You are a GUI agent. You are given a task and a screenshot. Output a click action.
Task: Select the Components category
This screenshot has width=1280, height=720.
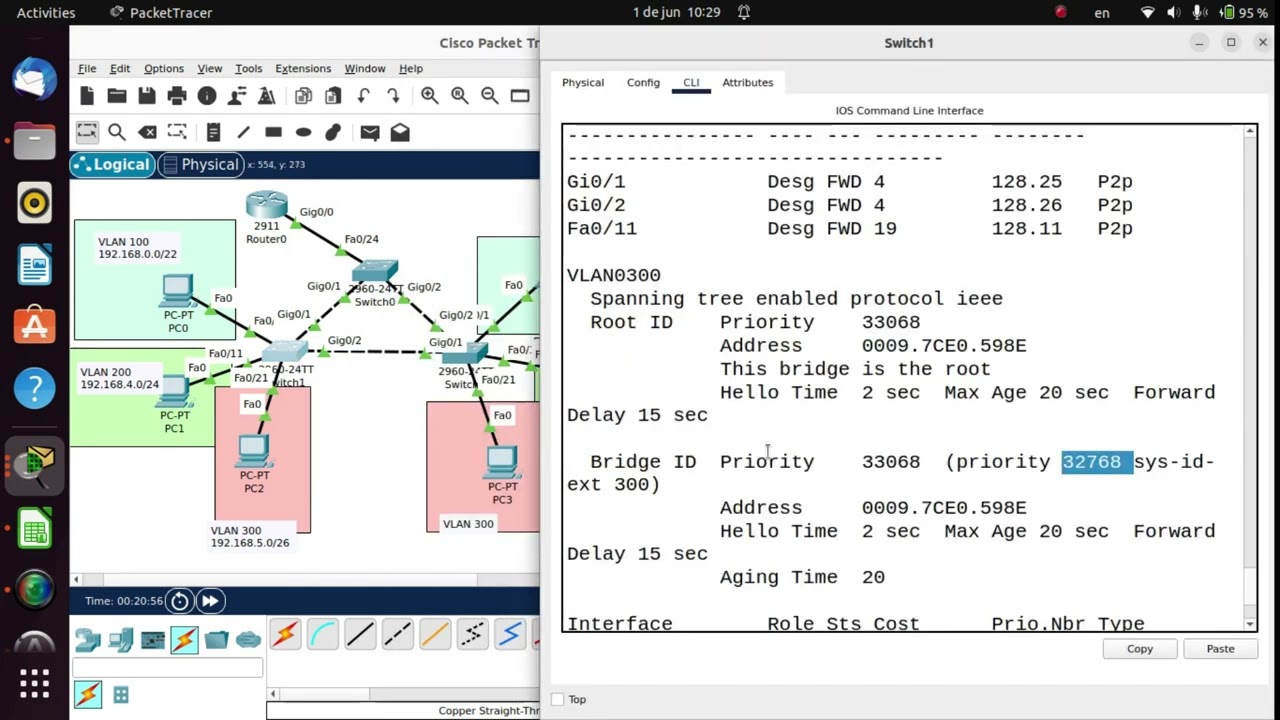[153, 639]
